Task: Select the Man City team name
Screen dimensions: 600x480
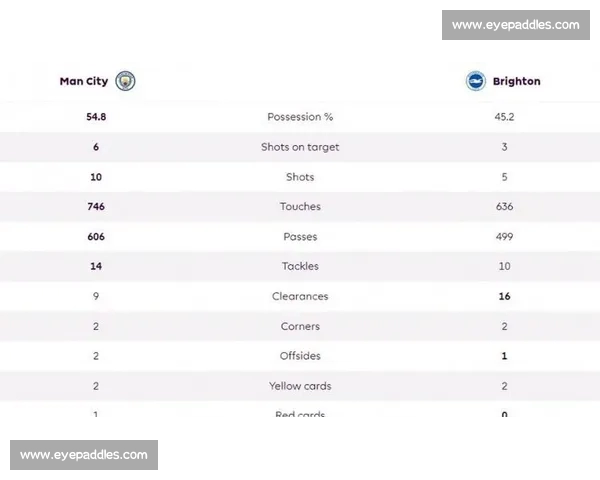Action: (x=84, y=81)
